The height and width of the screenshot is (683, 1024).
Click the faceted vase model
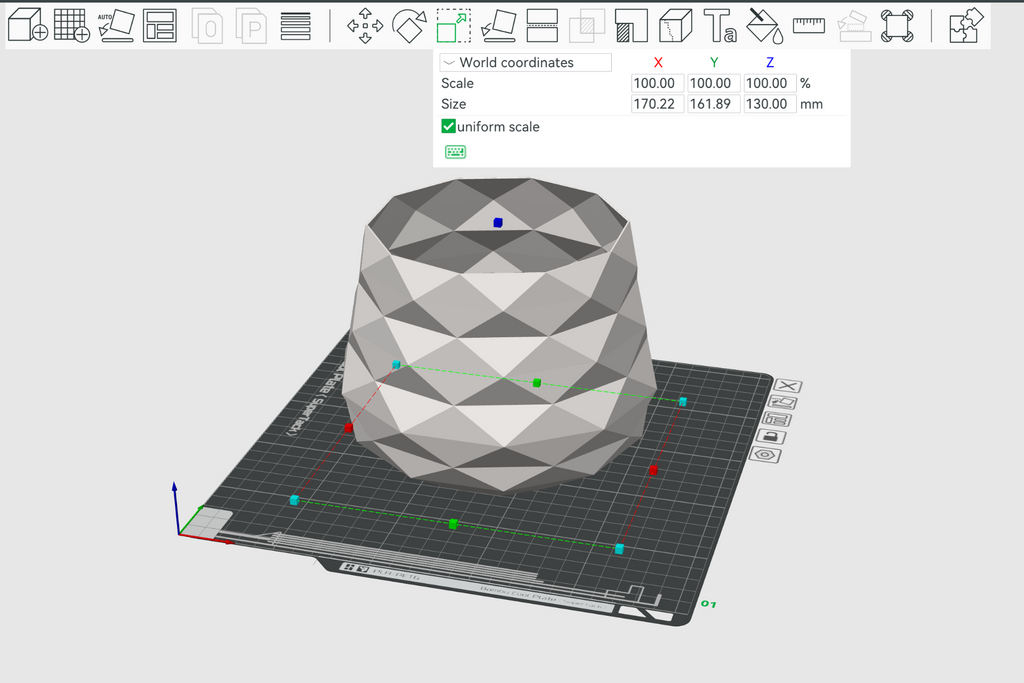500,333
